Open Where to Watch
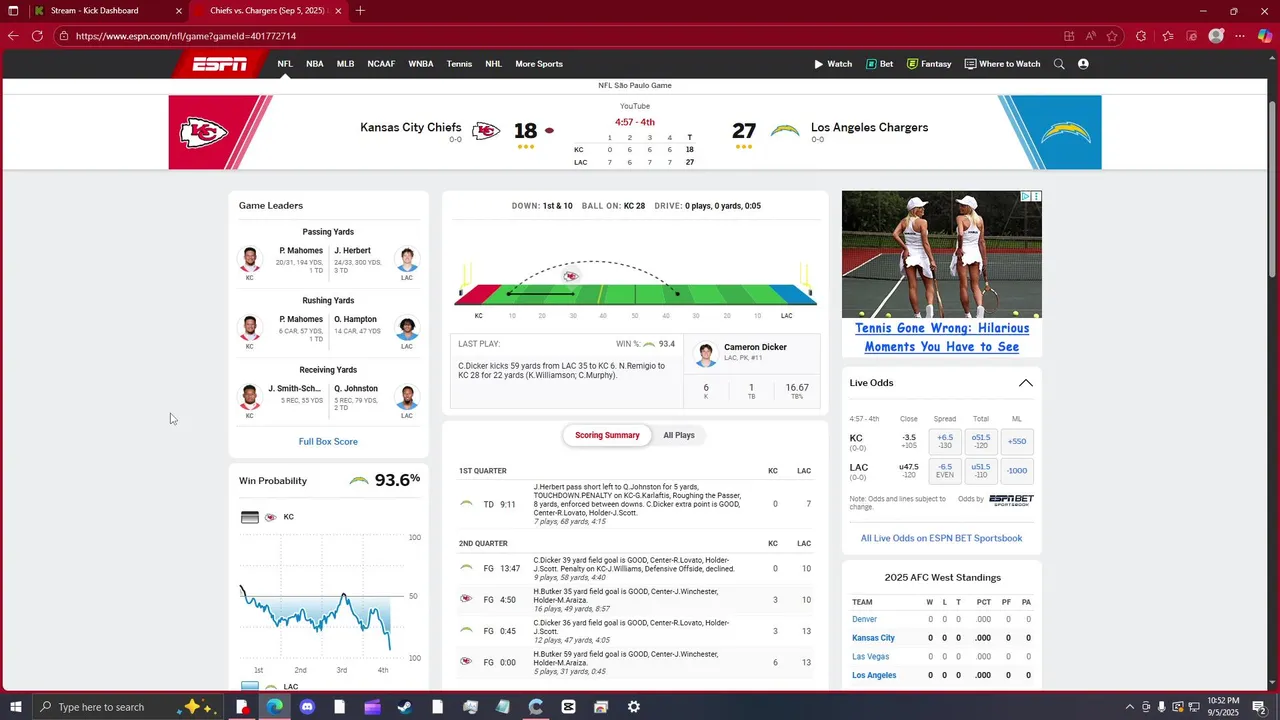This screenshot has height=720, width=1280. 1002,64
